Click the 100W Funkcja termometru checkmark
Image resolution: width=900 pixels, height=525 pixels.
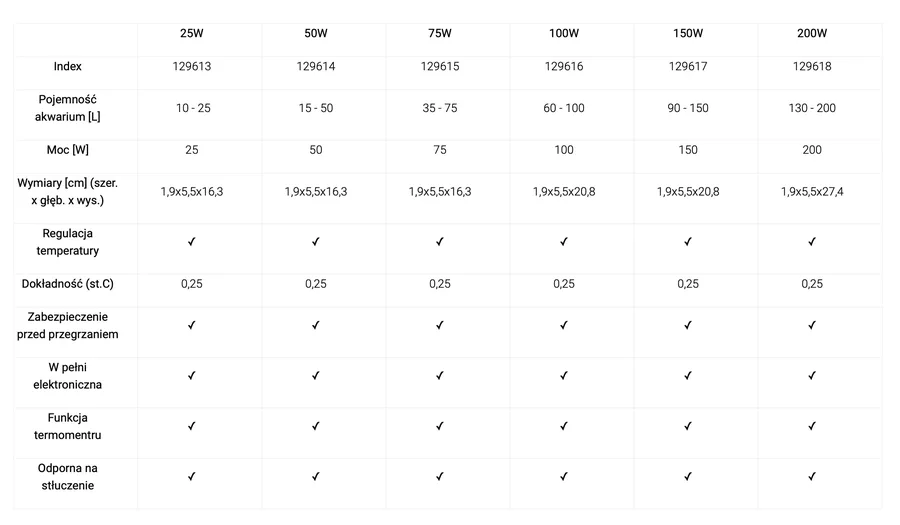[x=564, y=426]
